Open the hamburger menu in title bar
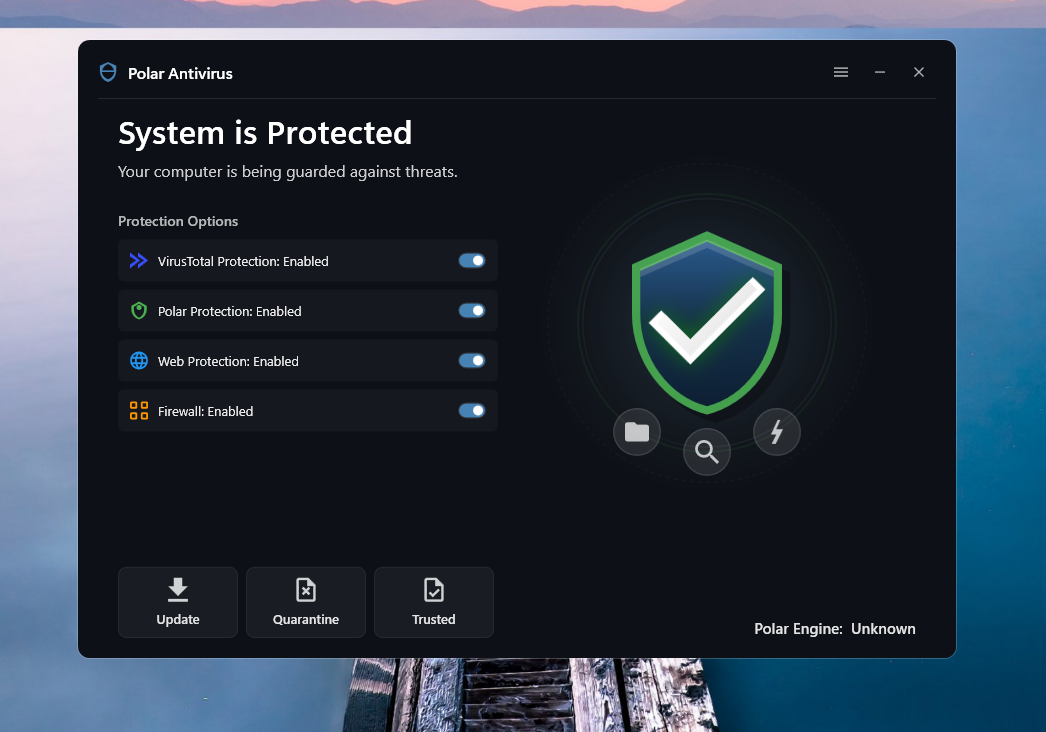The image size is (1046, 732). click(x=841, y=72)
